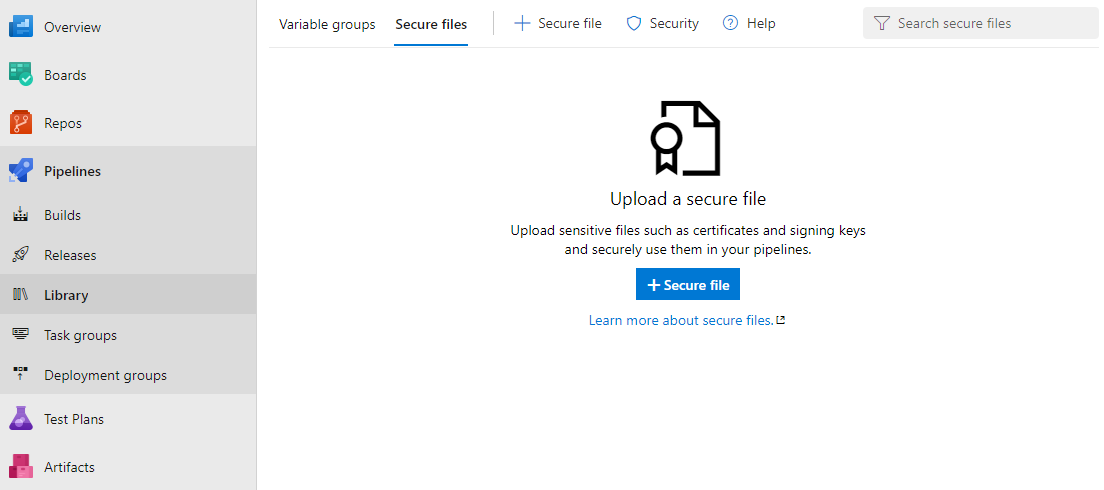
Task: Click the Releases rocket icon
Action: point(20,255)
